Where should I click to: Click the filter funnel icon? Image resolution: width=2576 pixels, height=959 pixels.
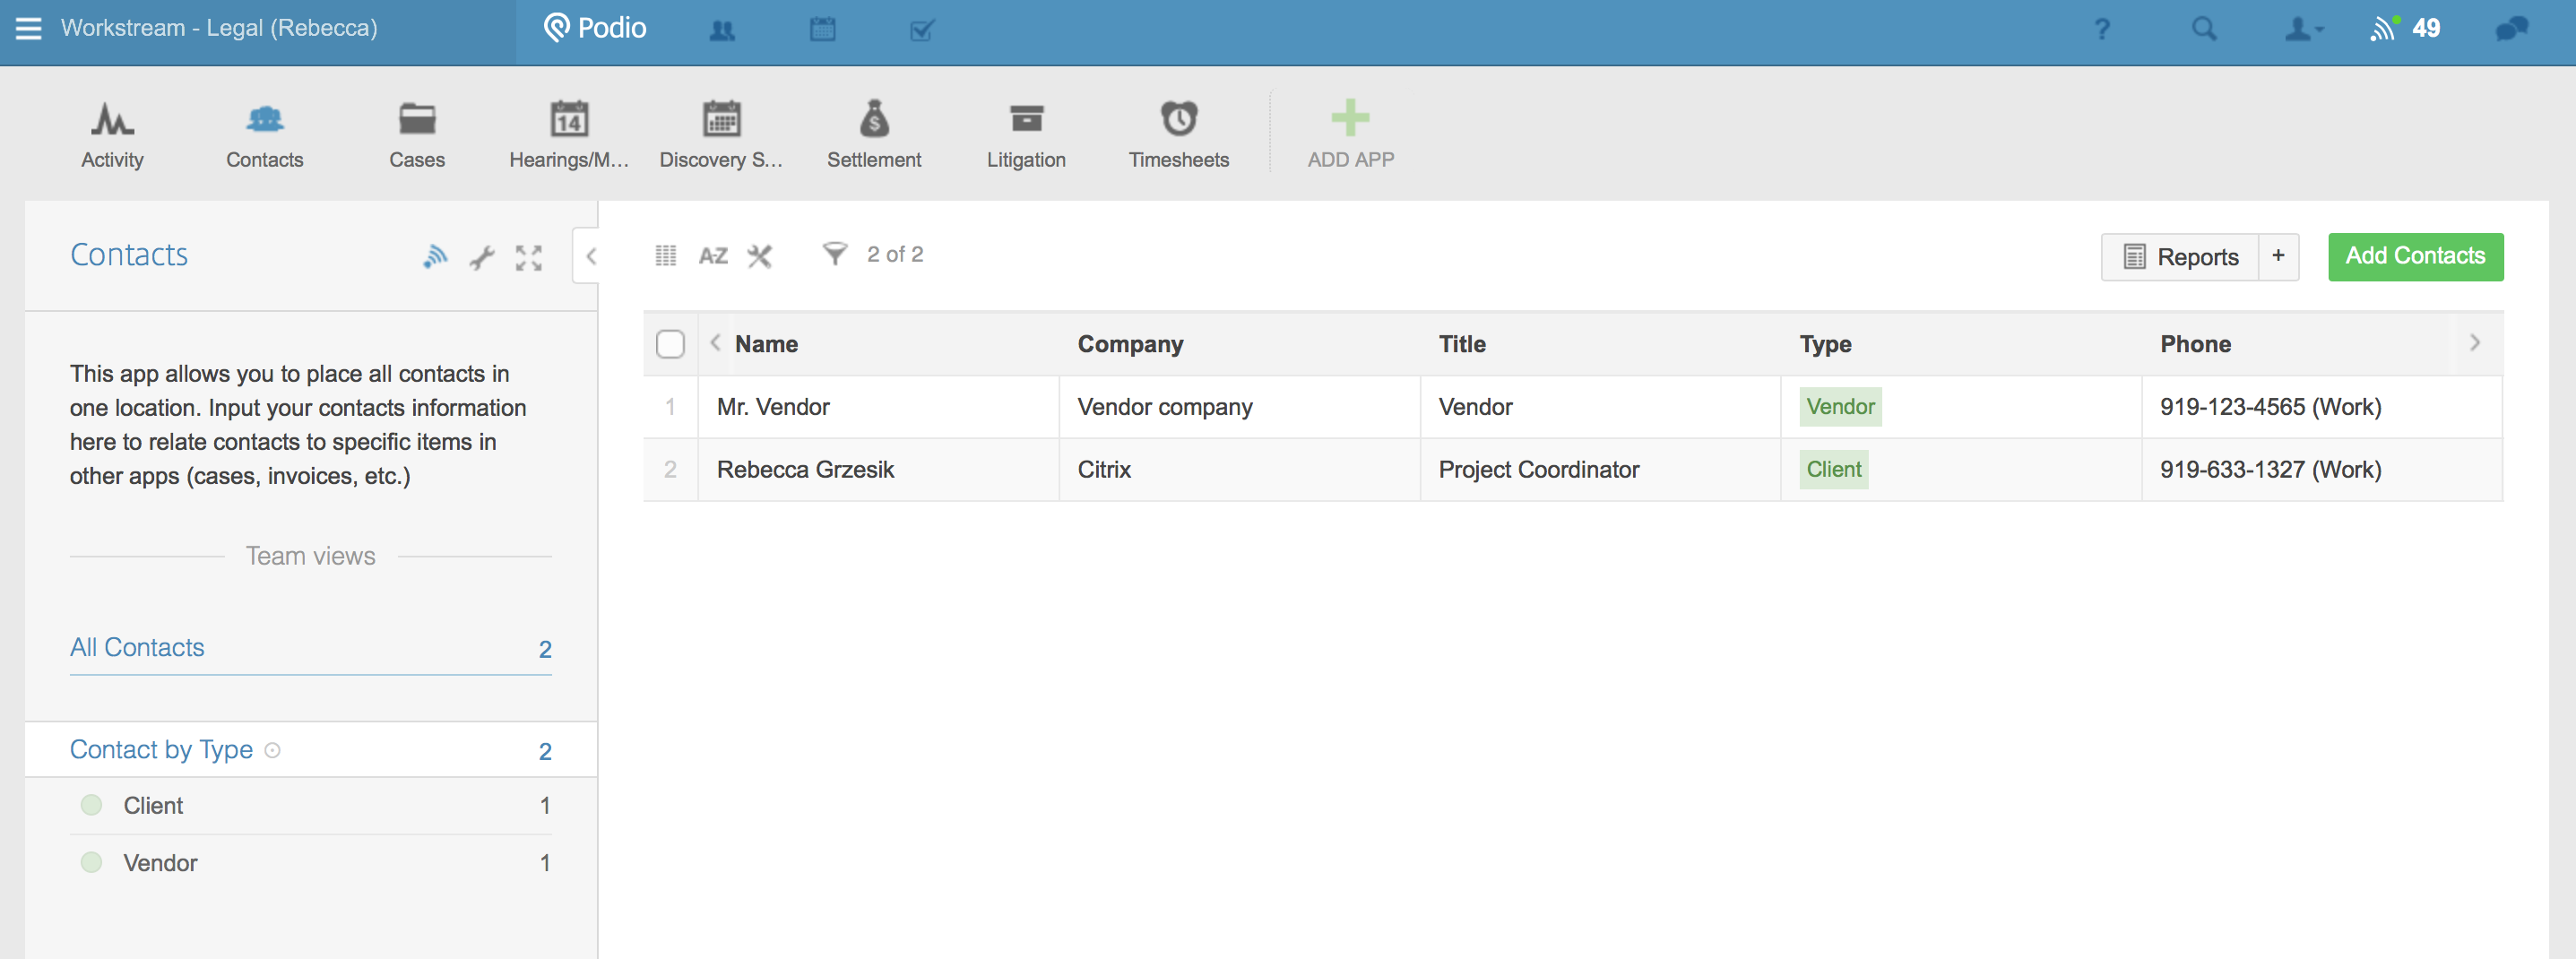click(834, 254)
